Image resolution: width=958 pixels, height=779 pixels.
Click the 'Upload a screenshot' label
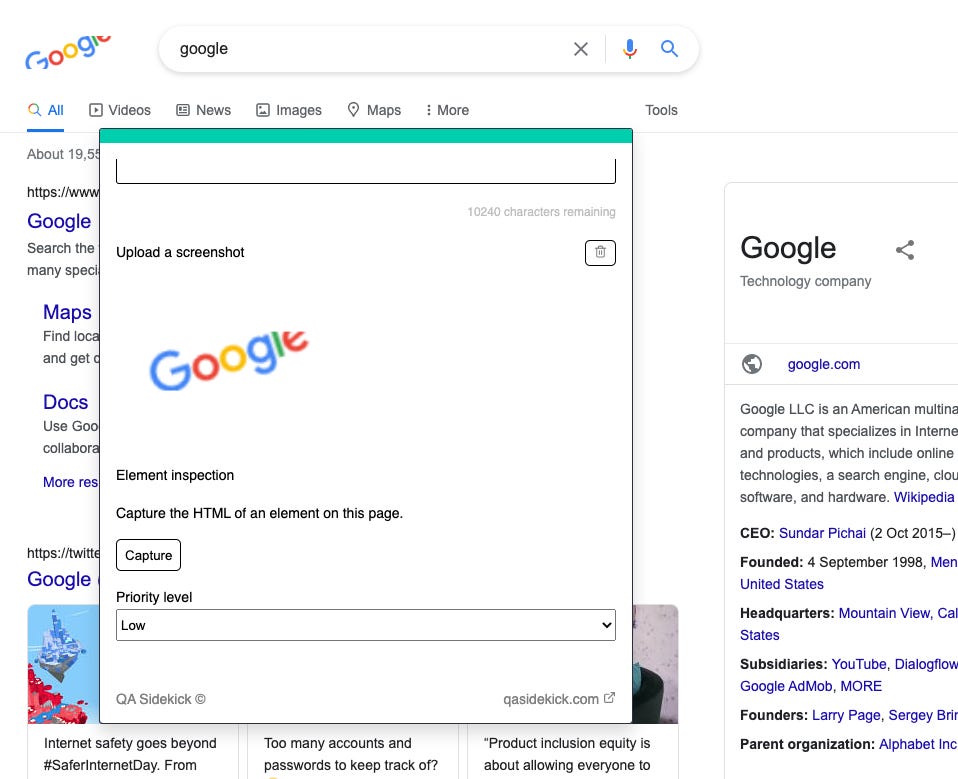click(x=180, y=252)
